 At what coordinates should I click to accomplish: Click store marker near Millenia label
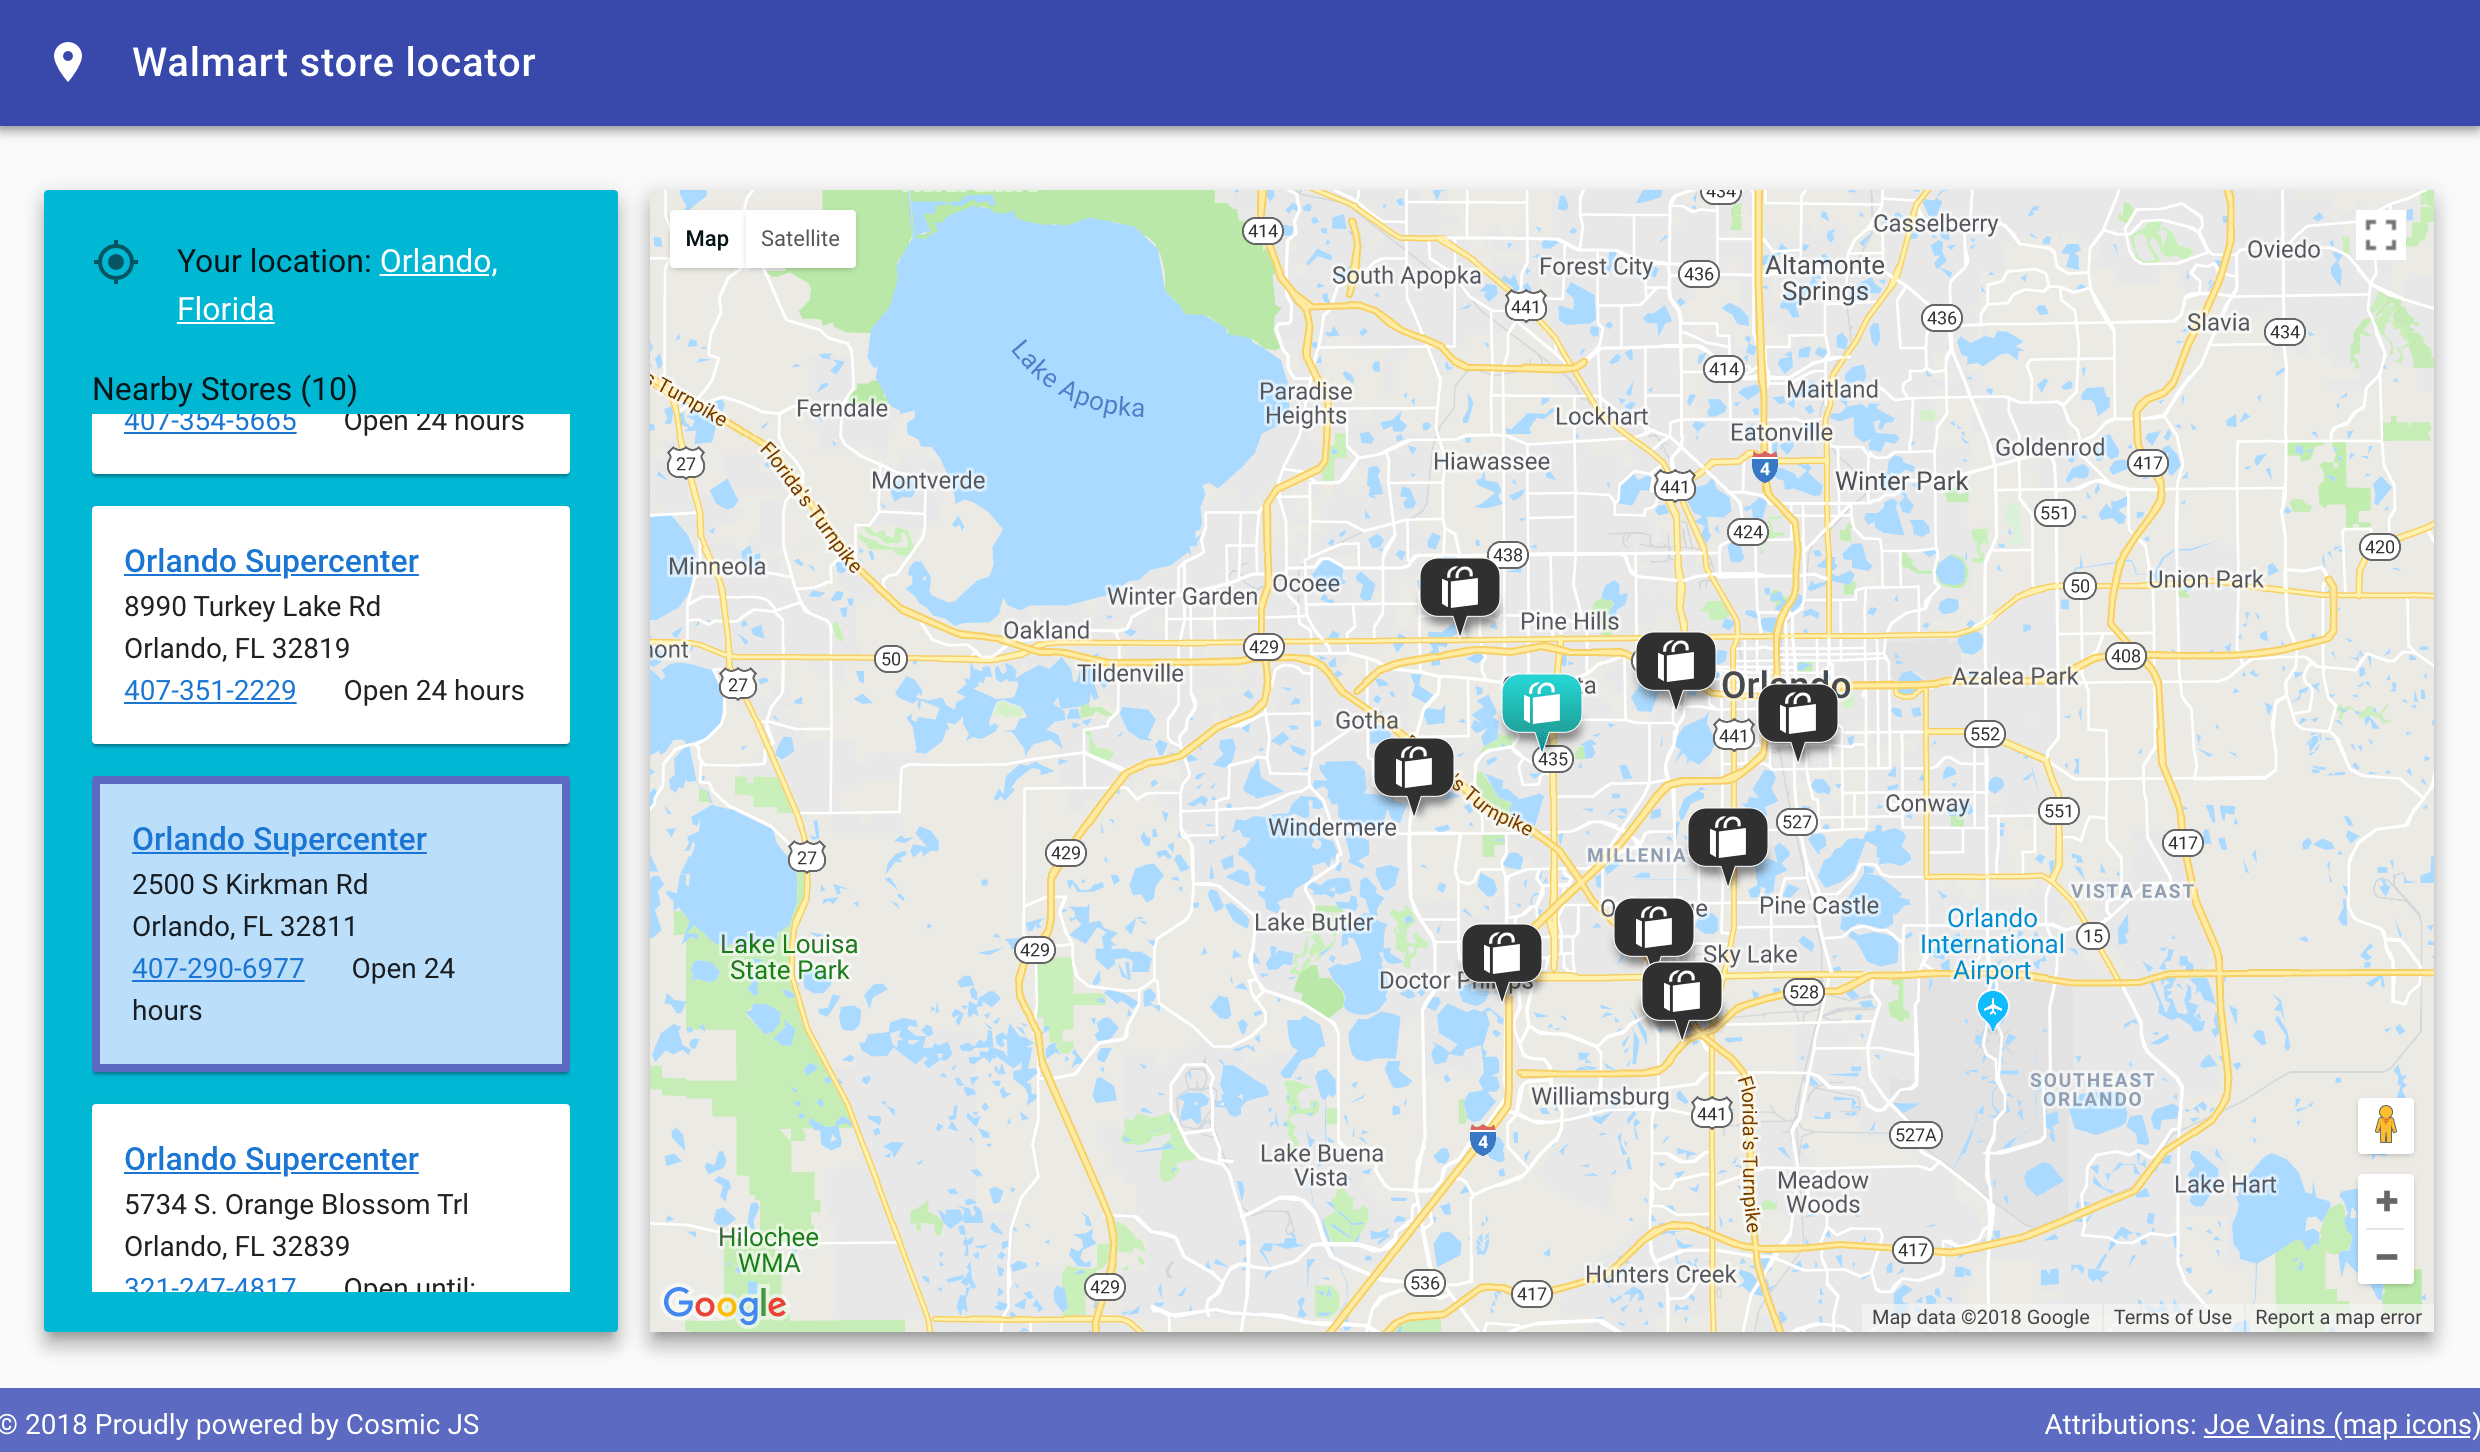point(1727,838)
